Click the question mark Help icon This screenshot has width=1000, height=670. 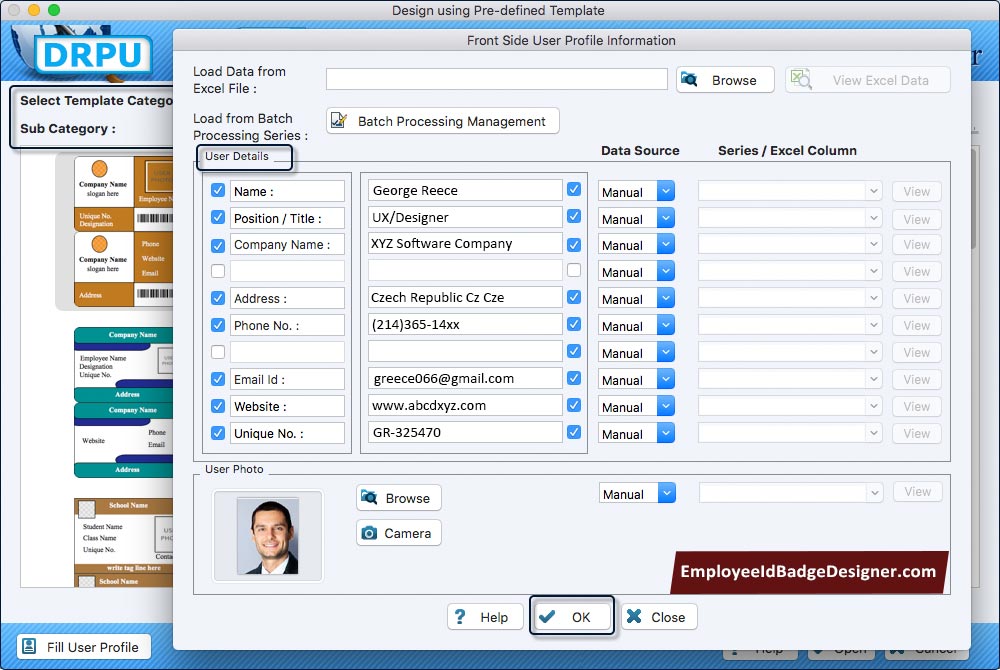coord(460,616)
